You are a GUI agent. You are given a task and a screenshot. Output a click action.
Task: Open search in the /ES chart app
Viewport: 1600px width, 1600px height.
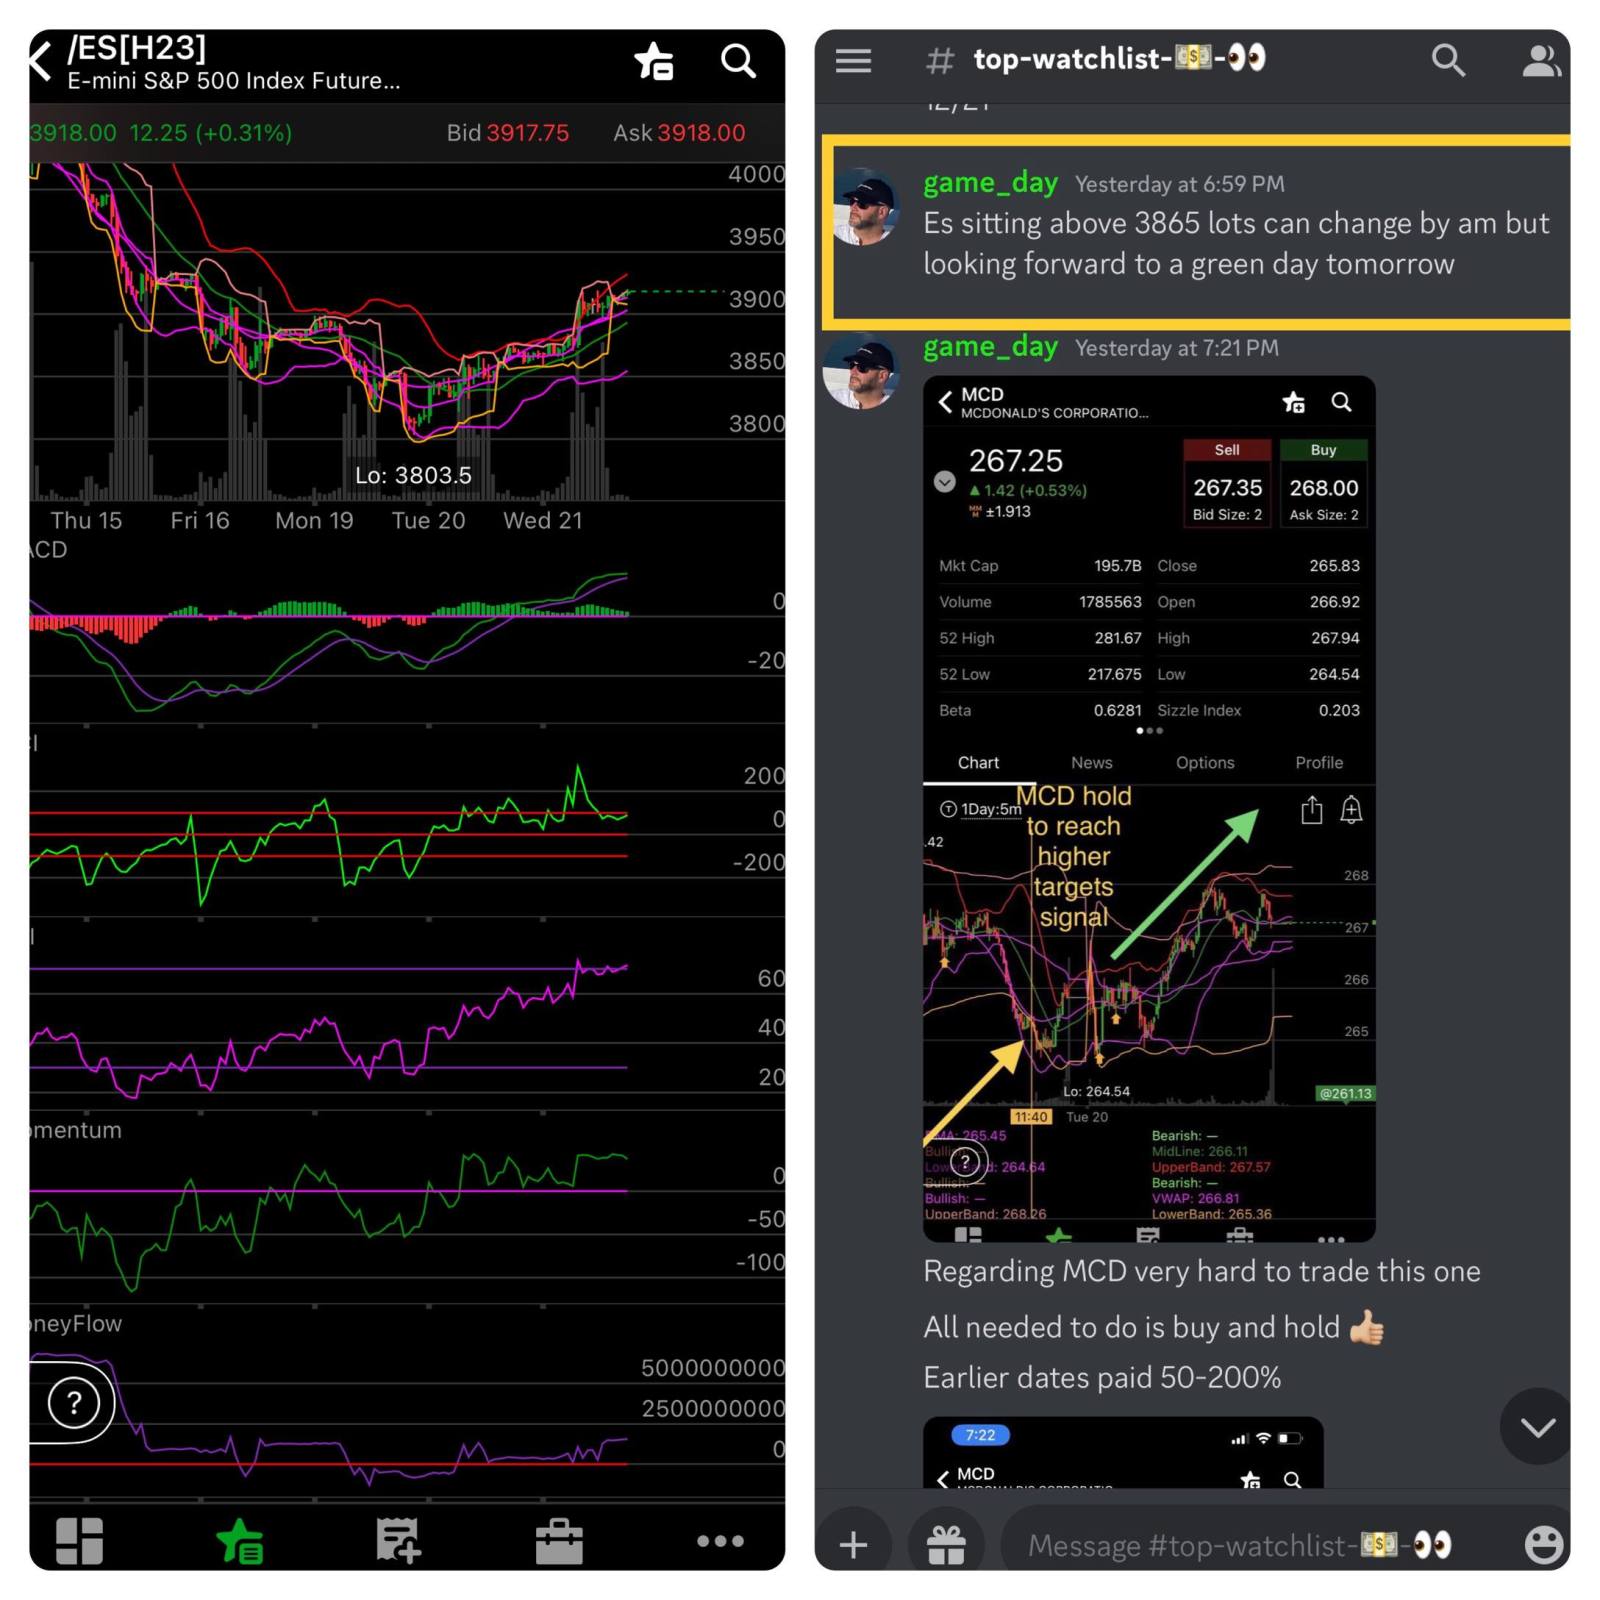(738, 61)
